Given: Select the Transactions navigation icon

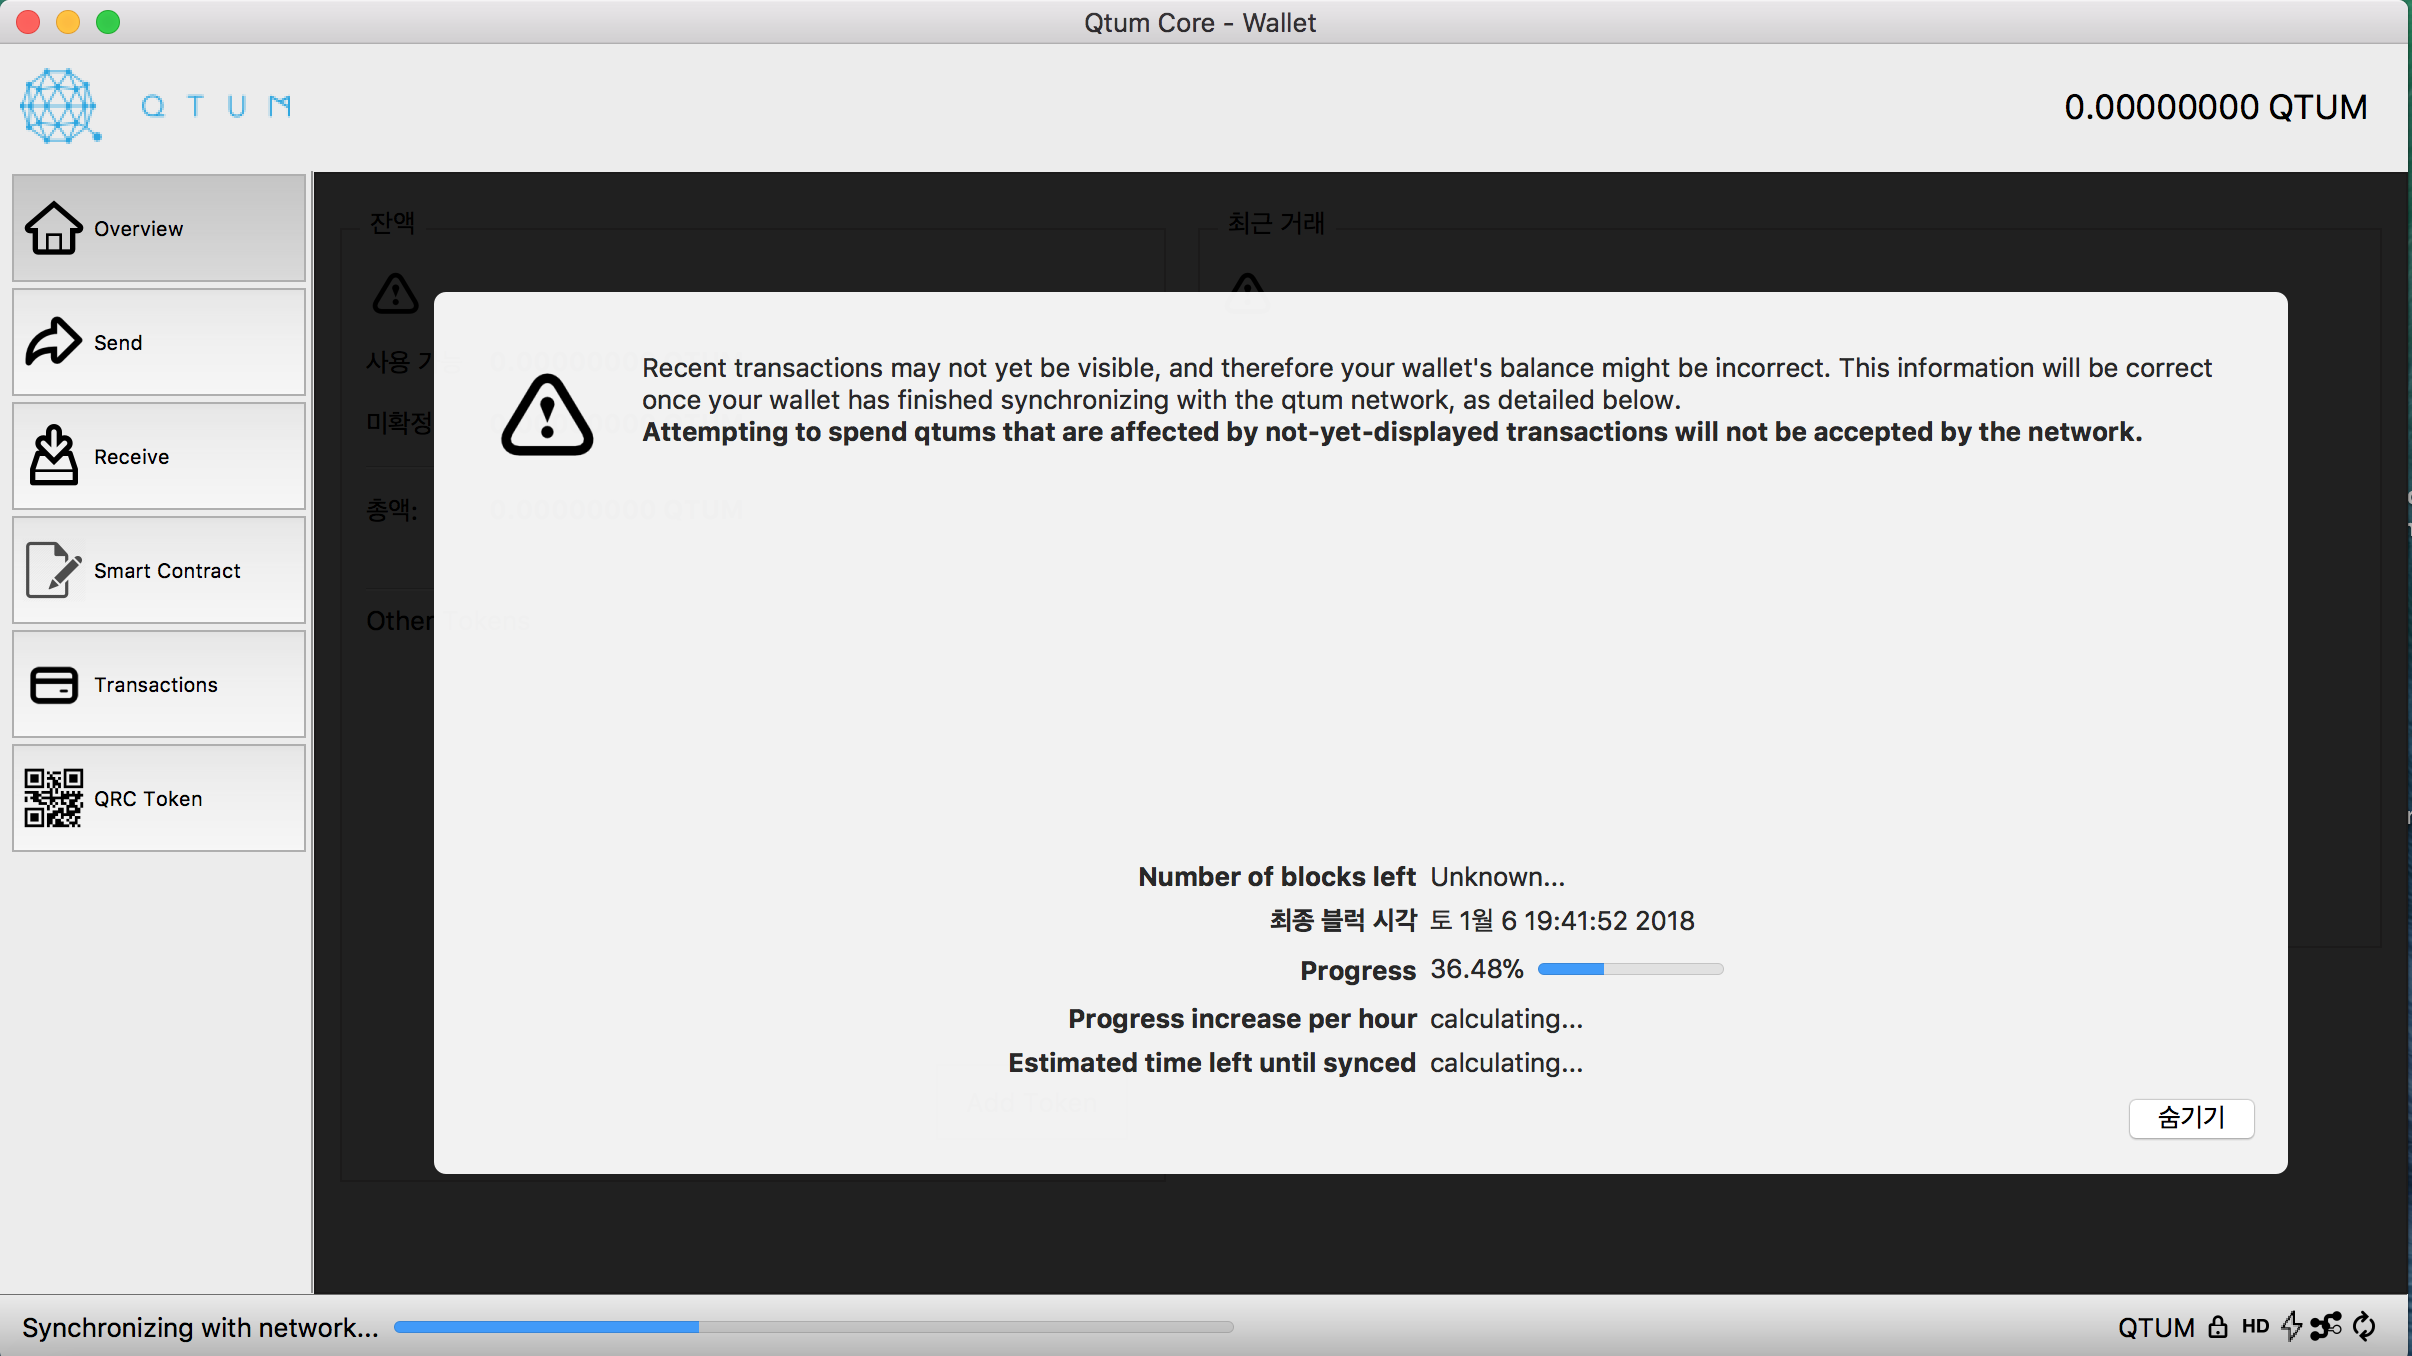Looking at the screenshot, I should coord(53,684).
